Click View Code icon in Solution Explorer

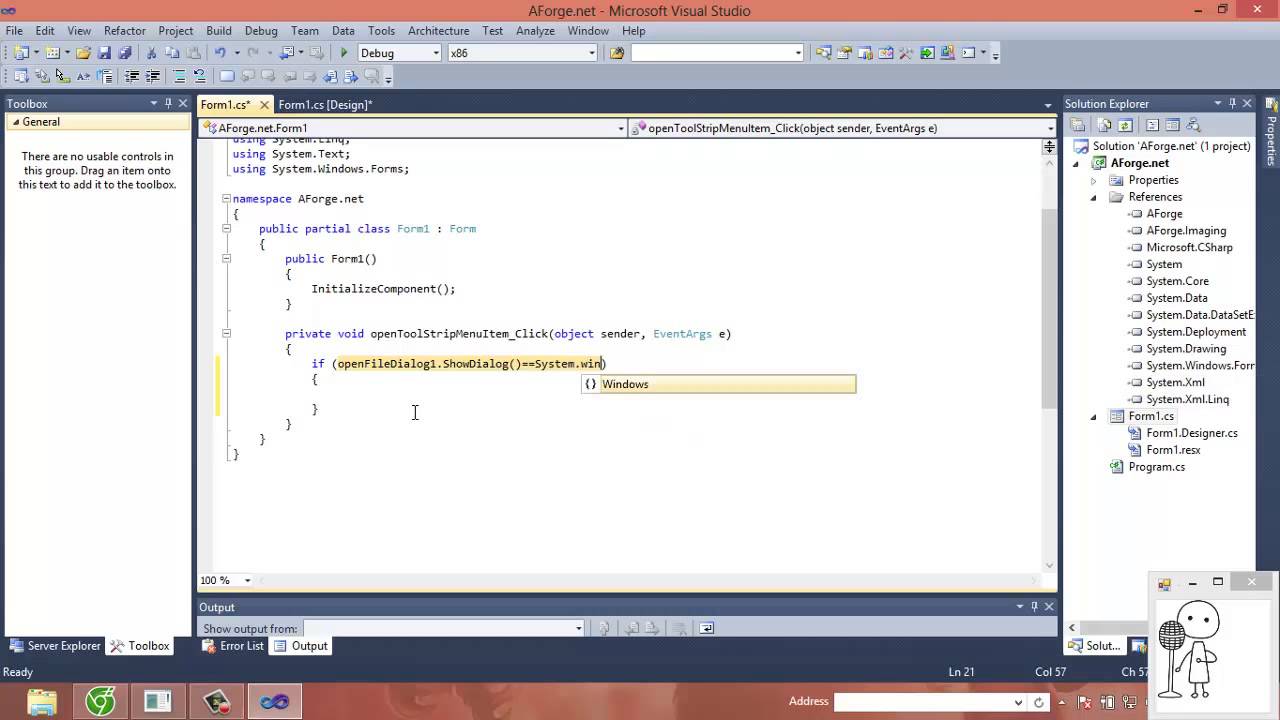pos(1152,126)
